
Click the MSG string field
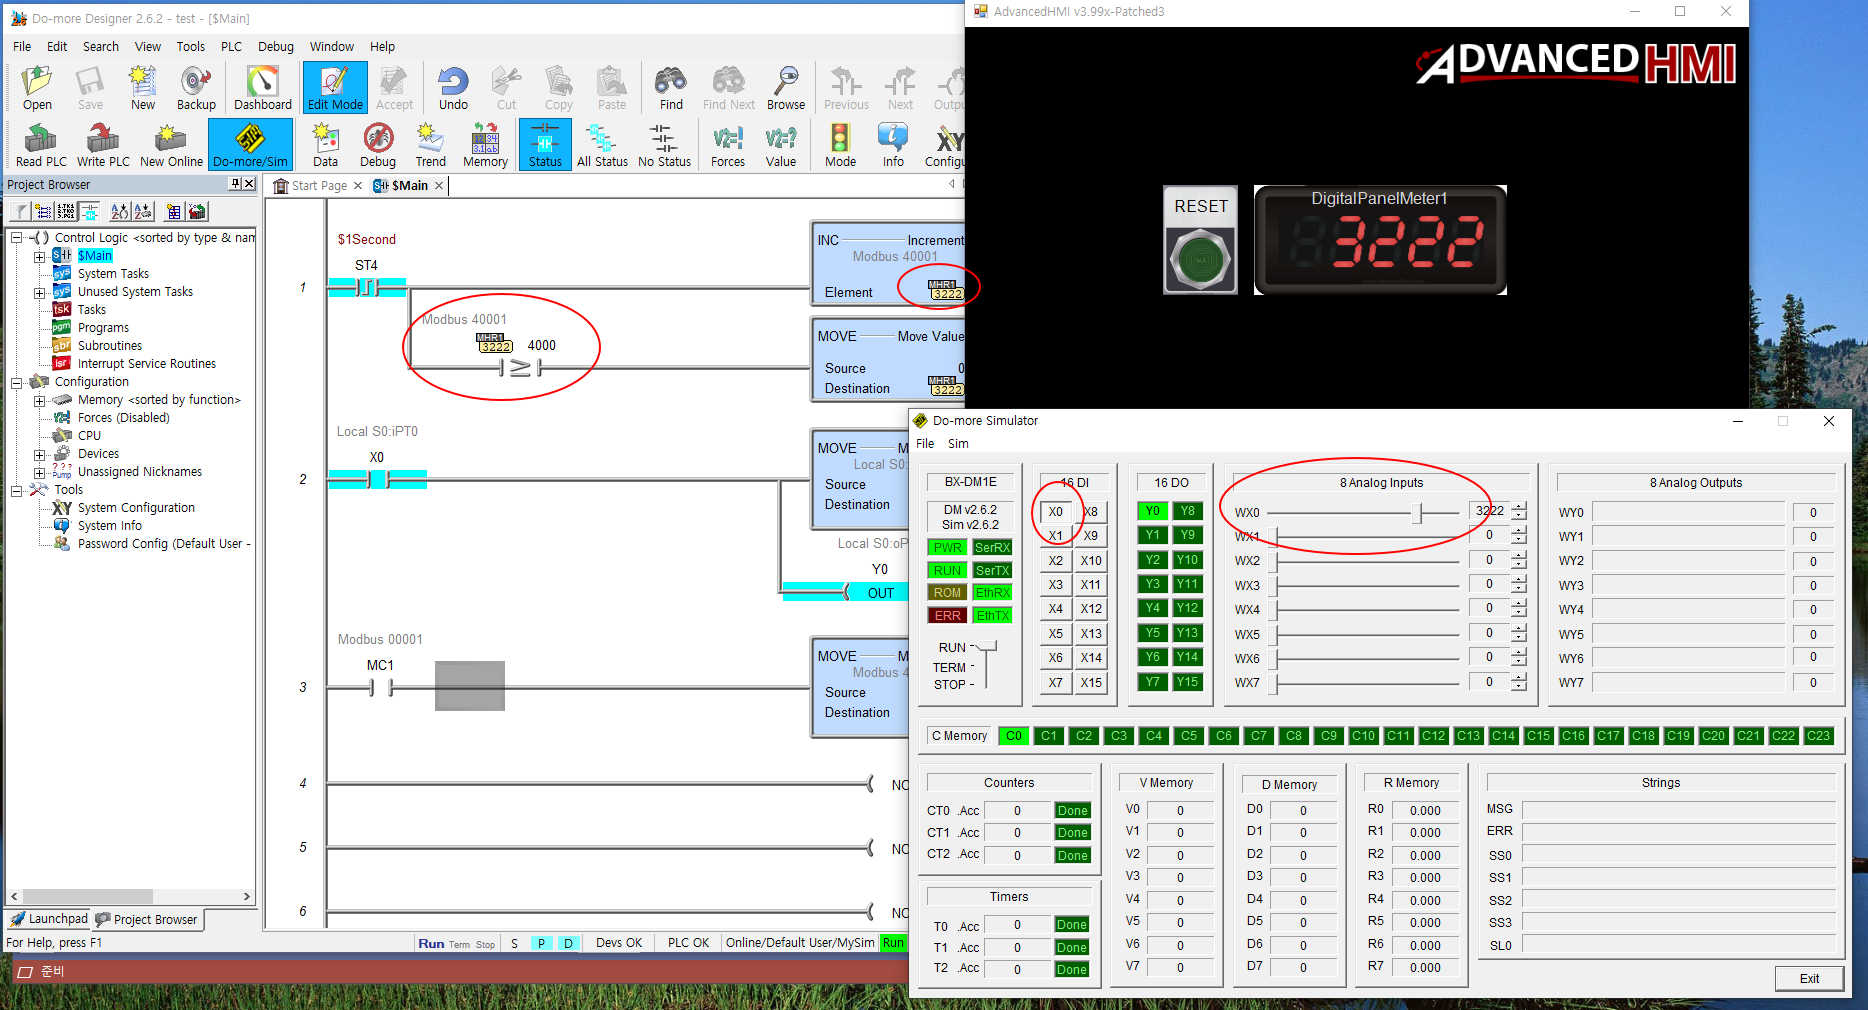1679,809
